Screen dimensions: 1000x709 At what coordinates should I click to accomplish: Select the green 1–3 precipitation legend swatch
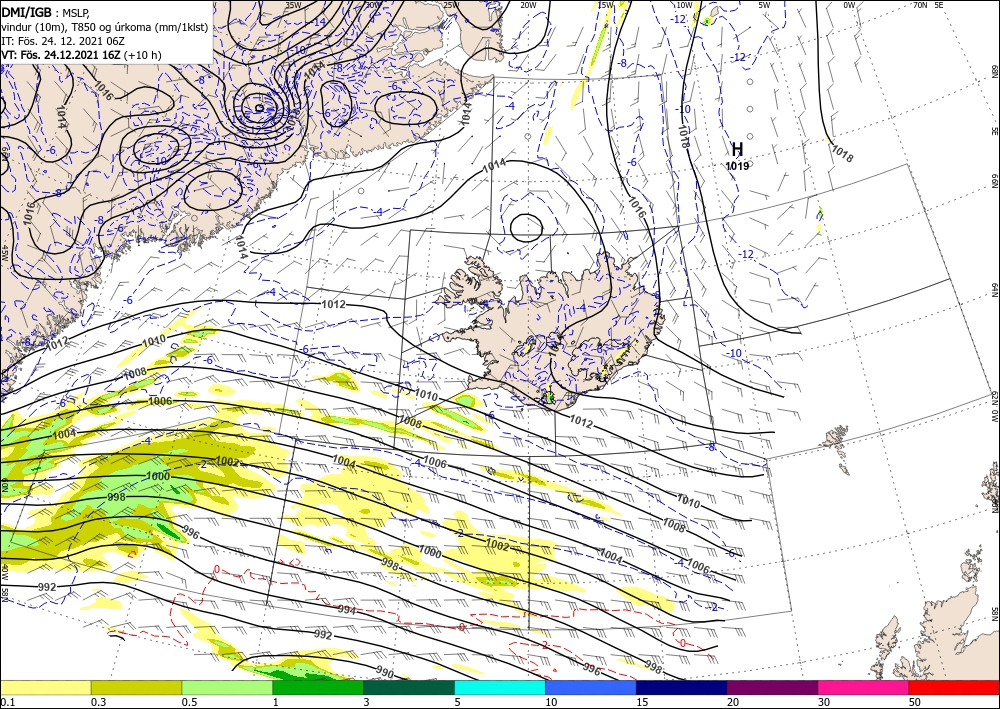pyautogui.click(x=318, y=687)
